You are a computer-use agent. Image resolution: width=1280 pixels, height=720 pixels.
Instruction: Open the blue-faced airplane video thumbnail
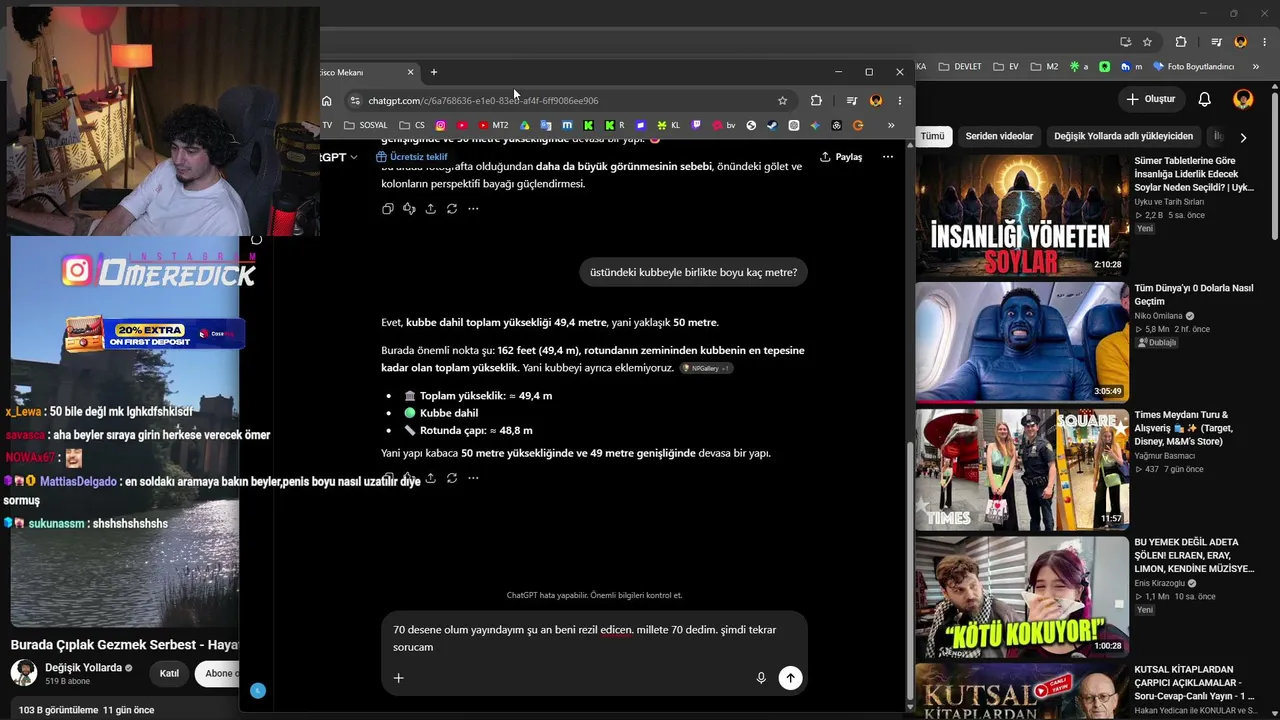pos(1021,342)
